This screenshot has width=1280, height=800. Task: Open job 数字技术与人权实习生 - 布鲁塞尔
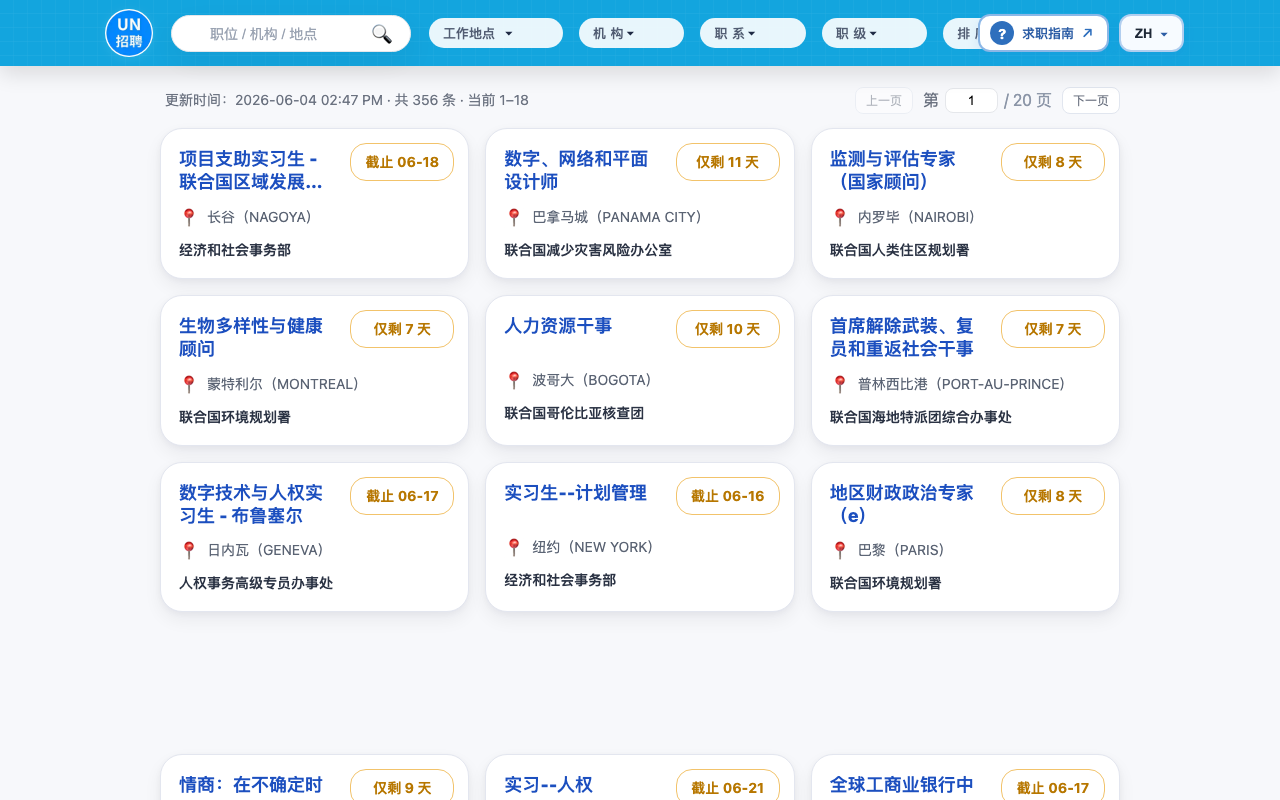coord(251,504)
